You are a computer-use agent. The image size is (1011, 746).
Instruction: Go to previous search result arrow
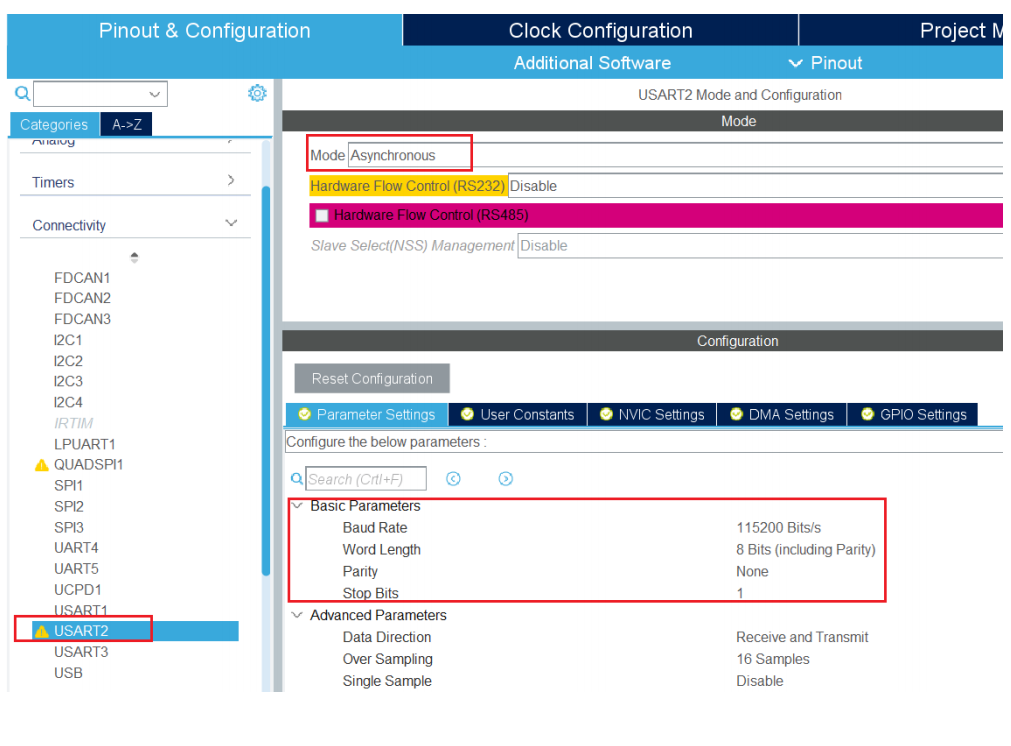tap(453, 478)
